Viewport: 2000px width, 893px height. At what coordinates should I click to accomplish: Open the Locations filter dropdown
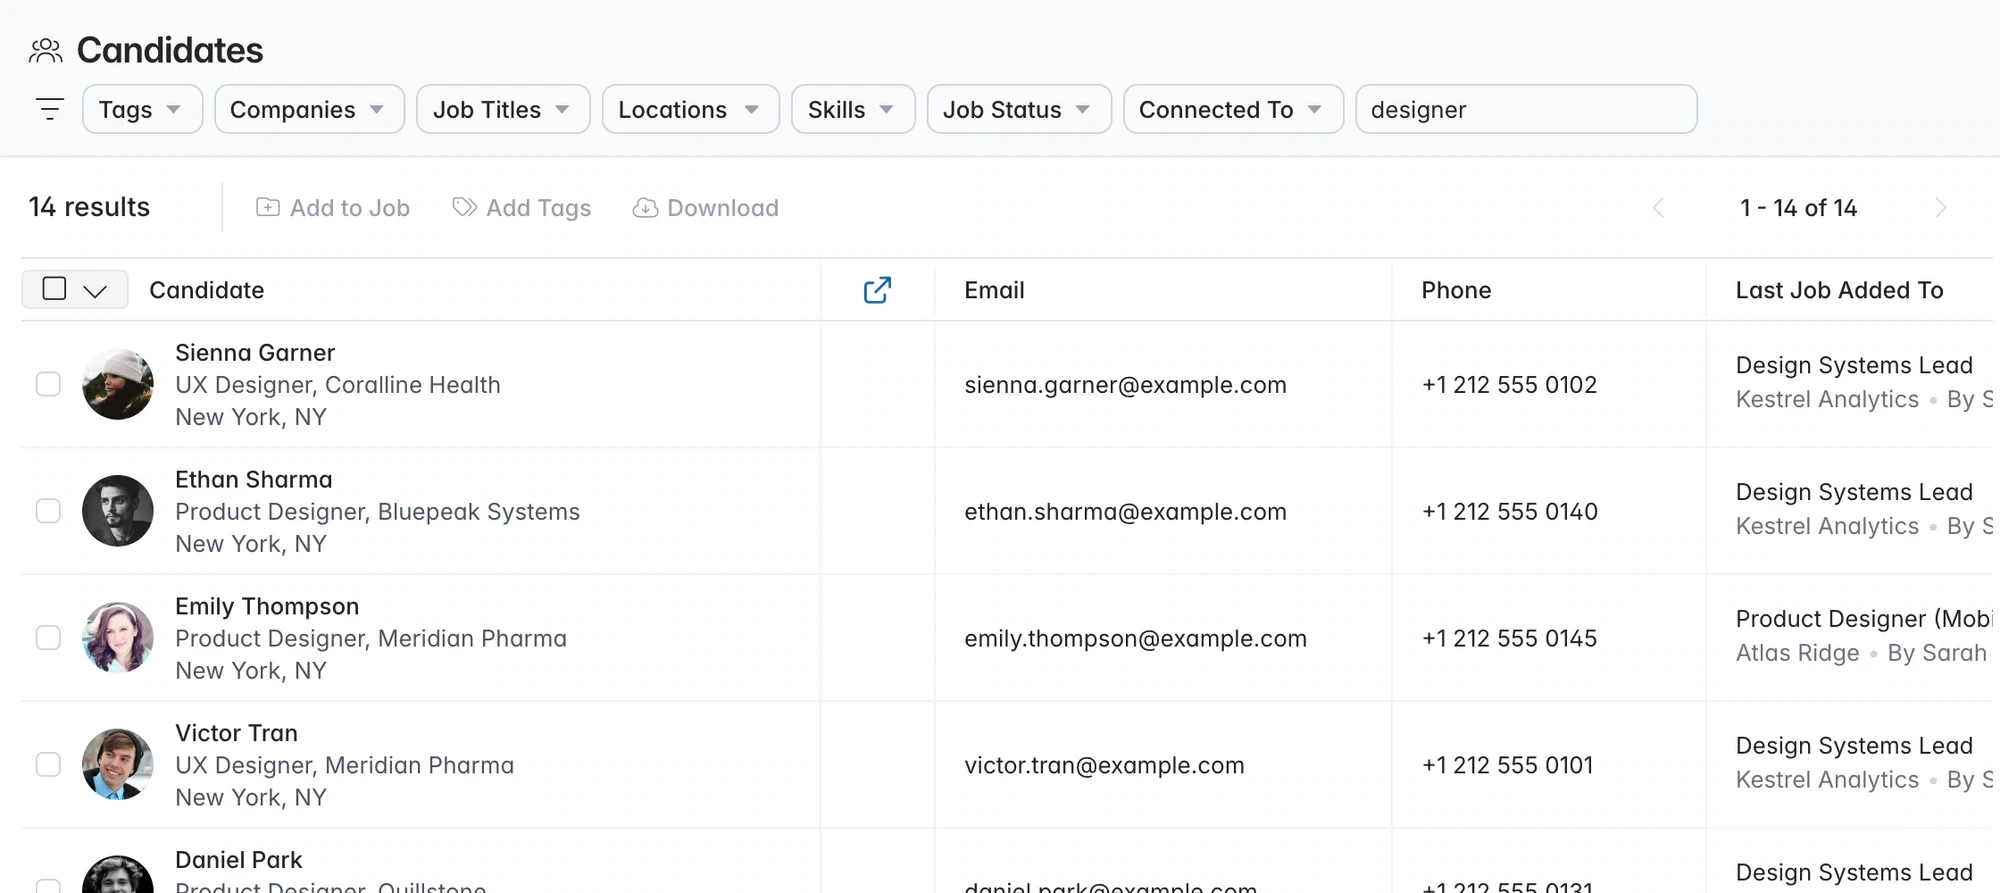(690, 109)
